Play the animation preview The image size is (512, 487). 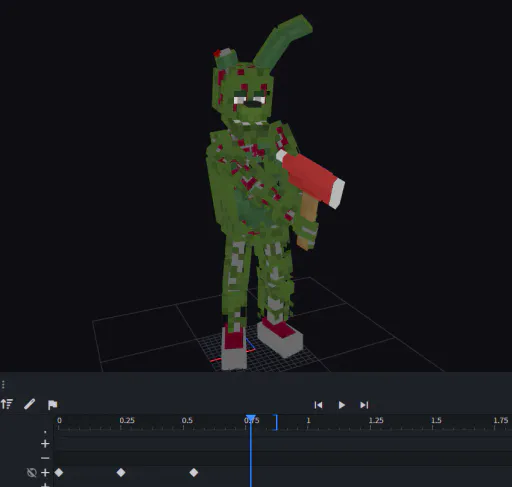tap(341, 405)
